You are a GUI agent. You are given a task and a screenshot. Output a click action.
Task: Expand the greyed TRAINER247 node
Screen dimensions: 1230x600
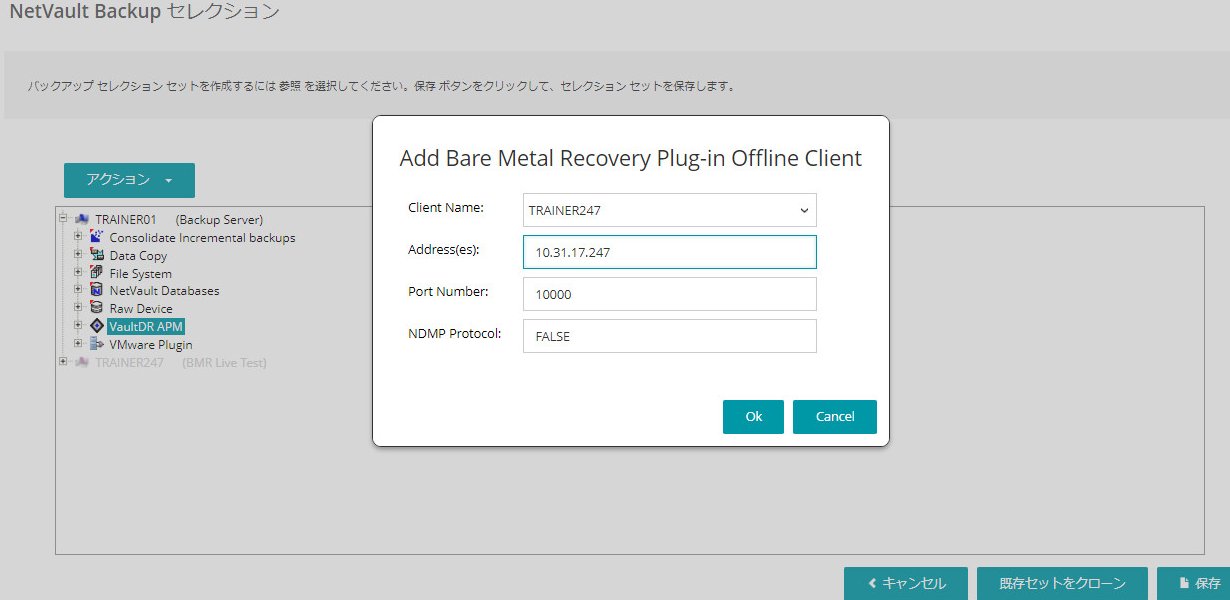click(63, 362)
